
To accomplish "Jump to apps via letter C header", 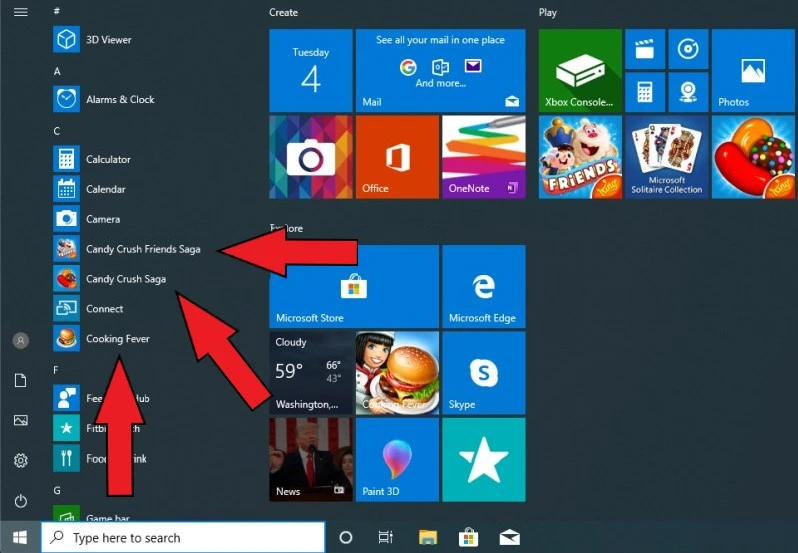I will pos(57,131).
